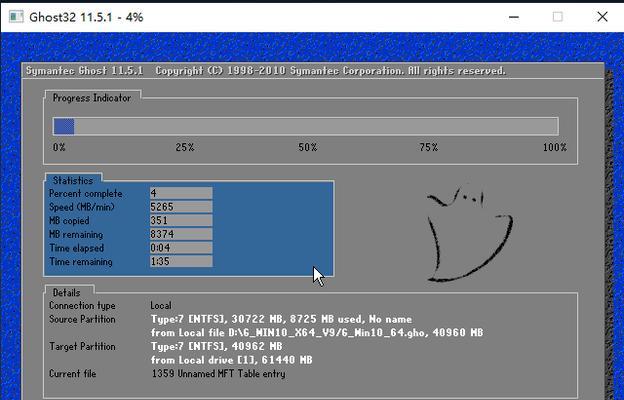The width and height of the screenshot is (624, 400).
Task: Click the MB copied label
Action: pos(69,220)
